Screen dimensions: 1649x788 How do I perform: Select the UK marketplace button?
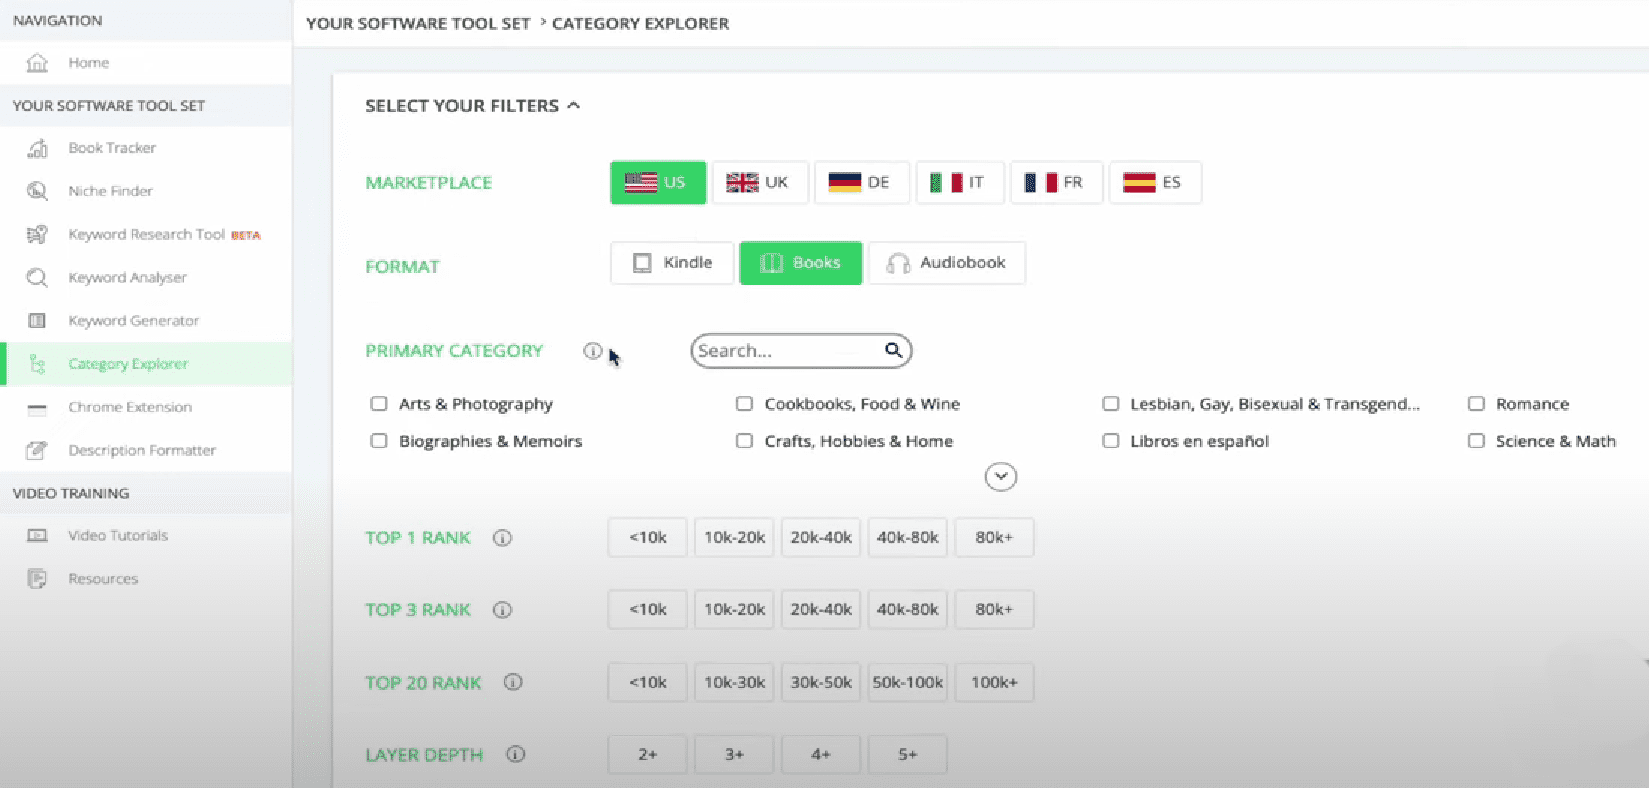click(759, 183)
